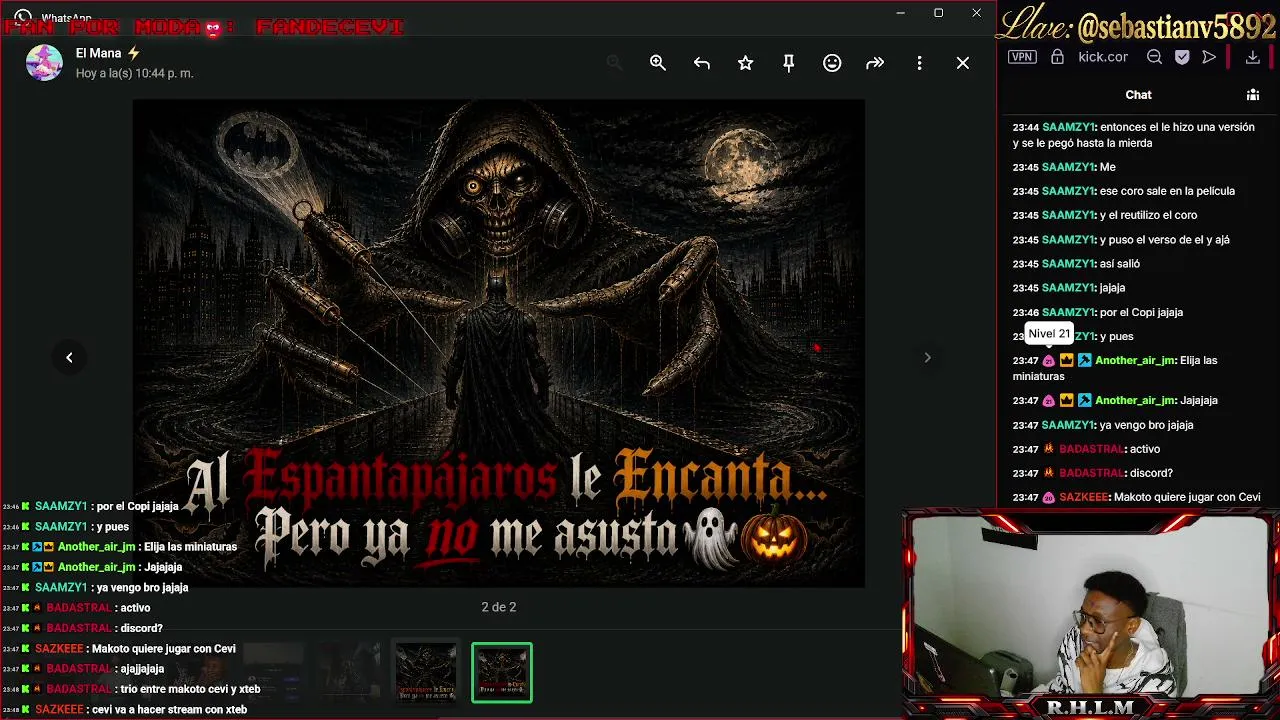Click the paper-plane send icon in browser
The image size is (1280, 720).
coord(1209,57)
